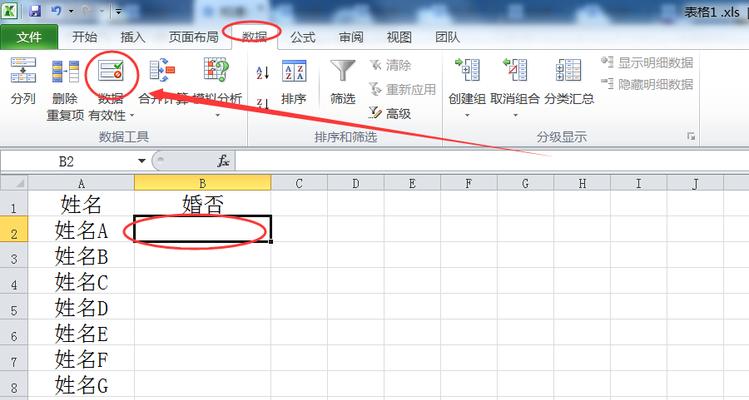749x400 pixels.
Task: Switch to the Review (审阅) tab
Action: [351, 37]
